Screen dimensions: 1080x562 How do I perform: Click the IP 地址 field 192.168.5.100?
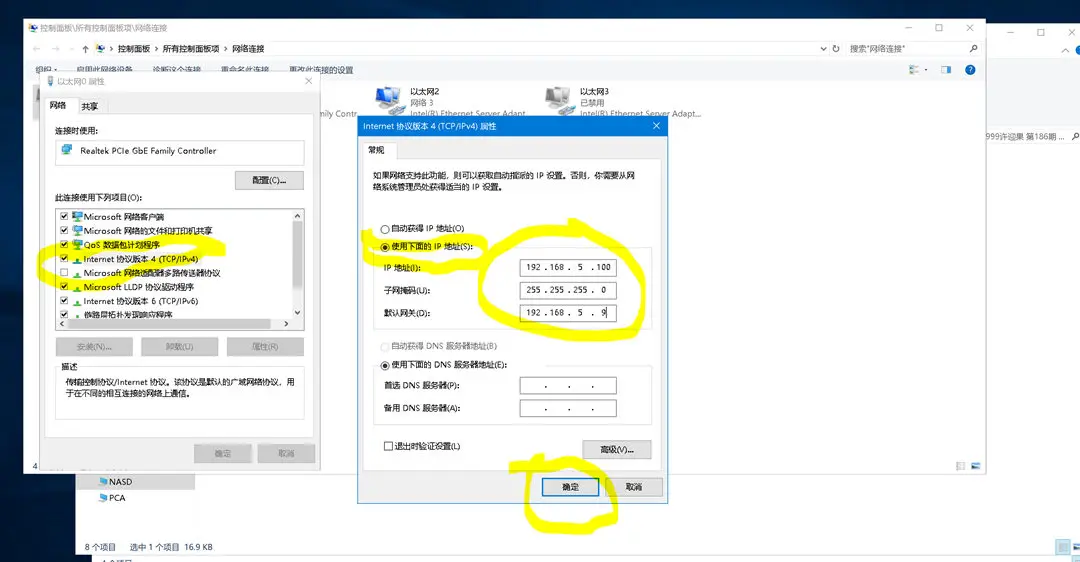pos(568,267)
